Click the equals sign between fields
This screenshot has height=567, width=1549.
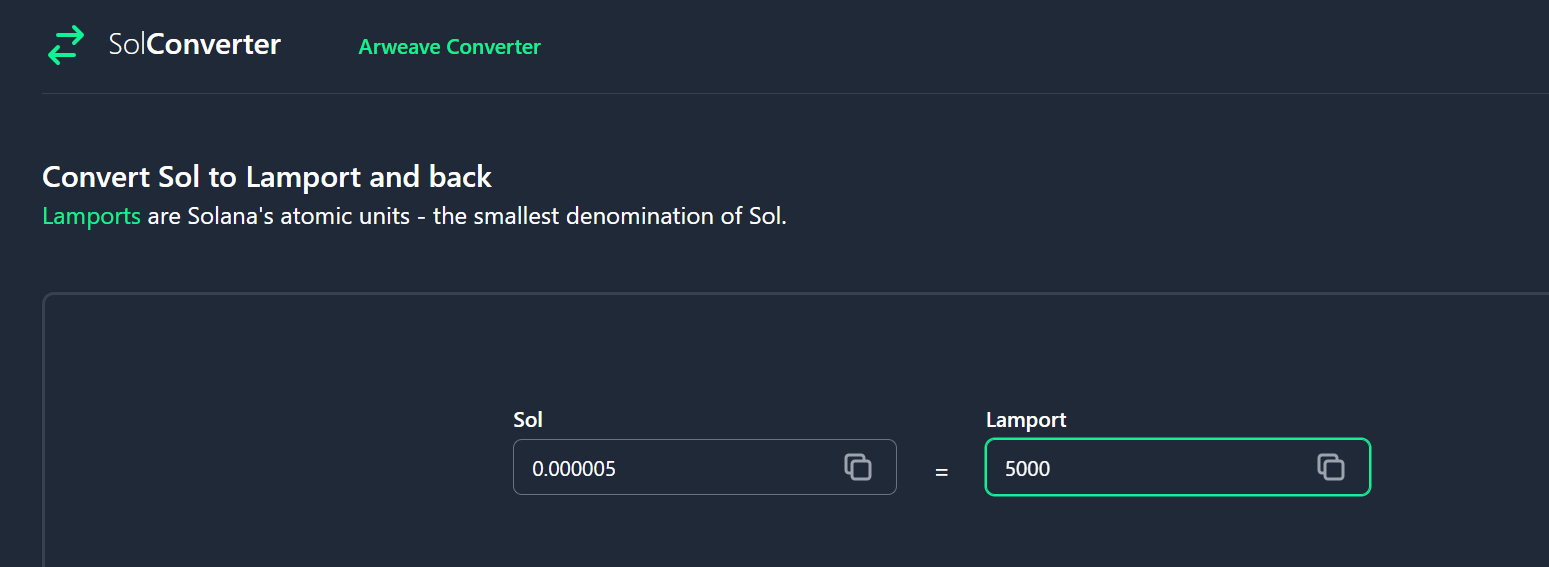point(941,471)
